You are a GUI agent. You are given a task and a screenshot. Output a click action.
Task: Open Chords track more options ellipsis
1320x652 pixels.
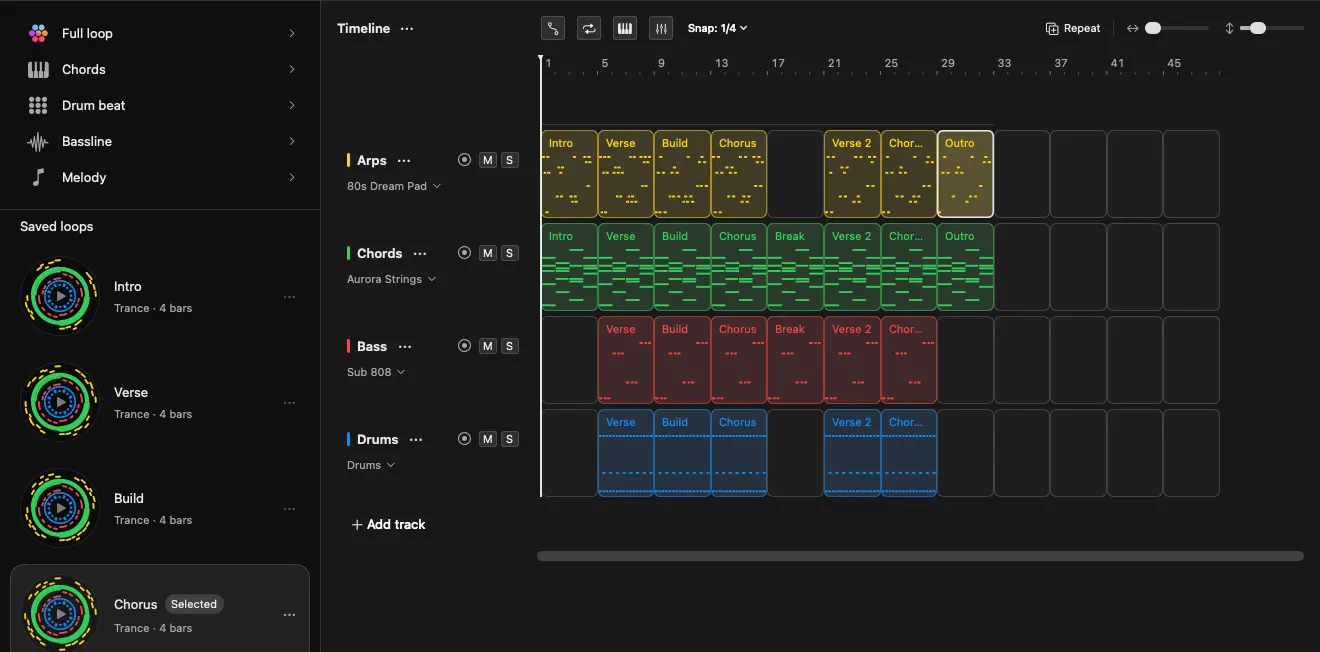420,253
